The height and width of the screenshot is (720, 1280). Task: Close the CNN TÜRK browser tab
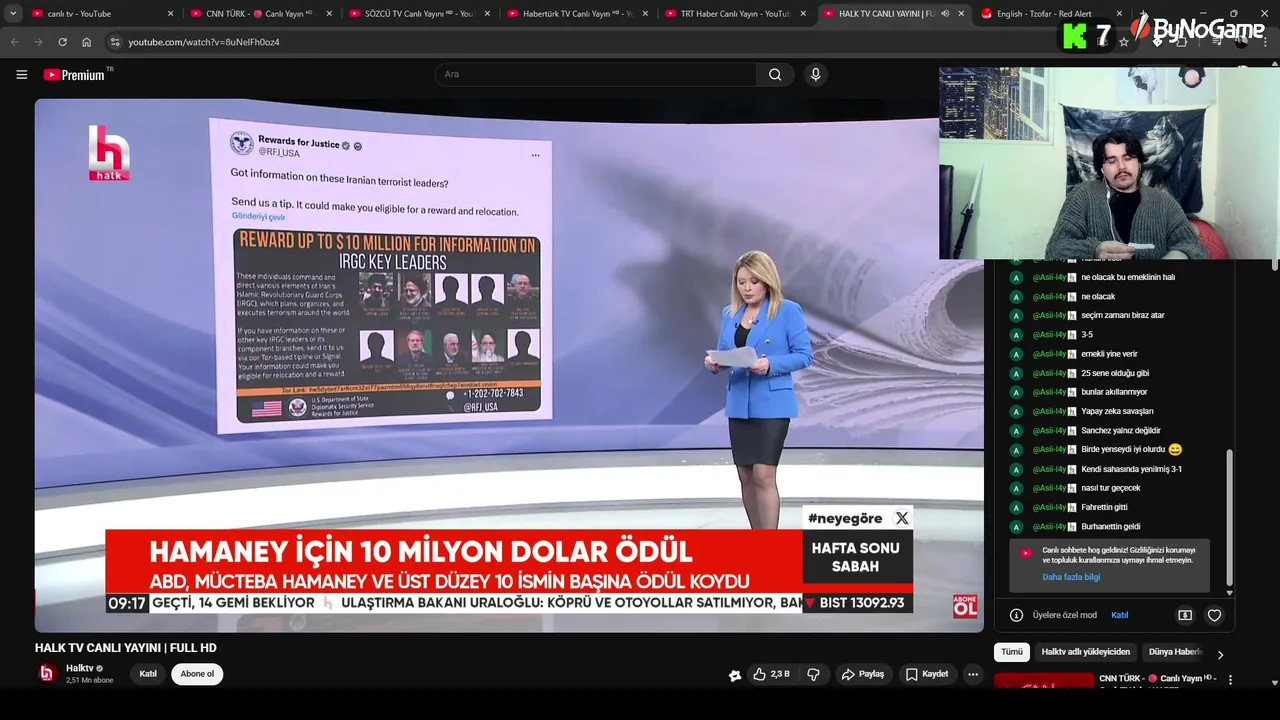tap(328, 14)
